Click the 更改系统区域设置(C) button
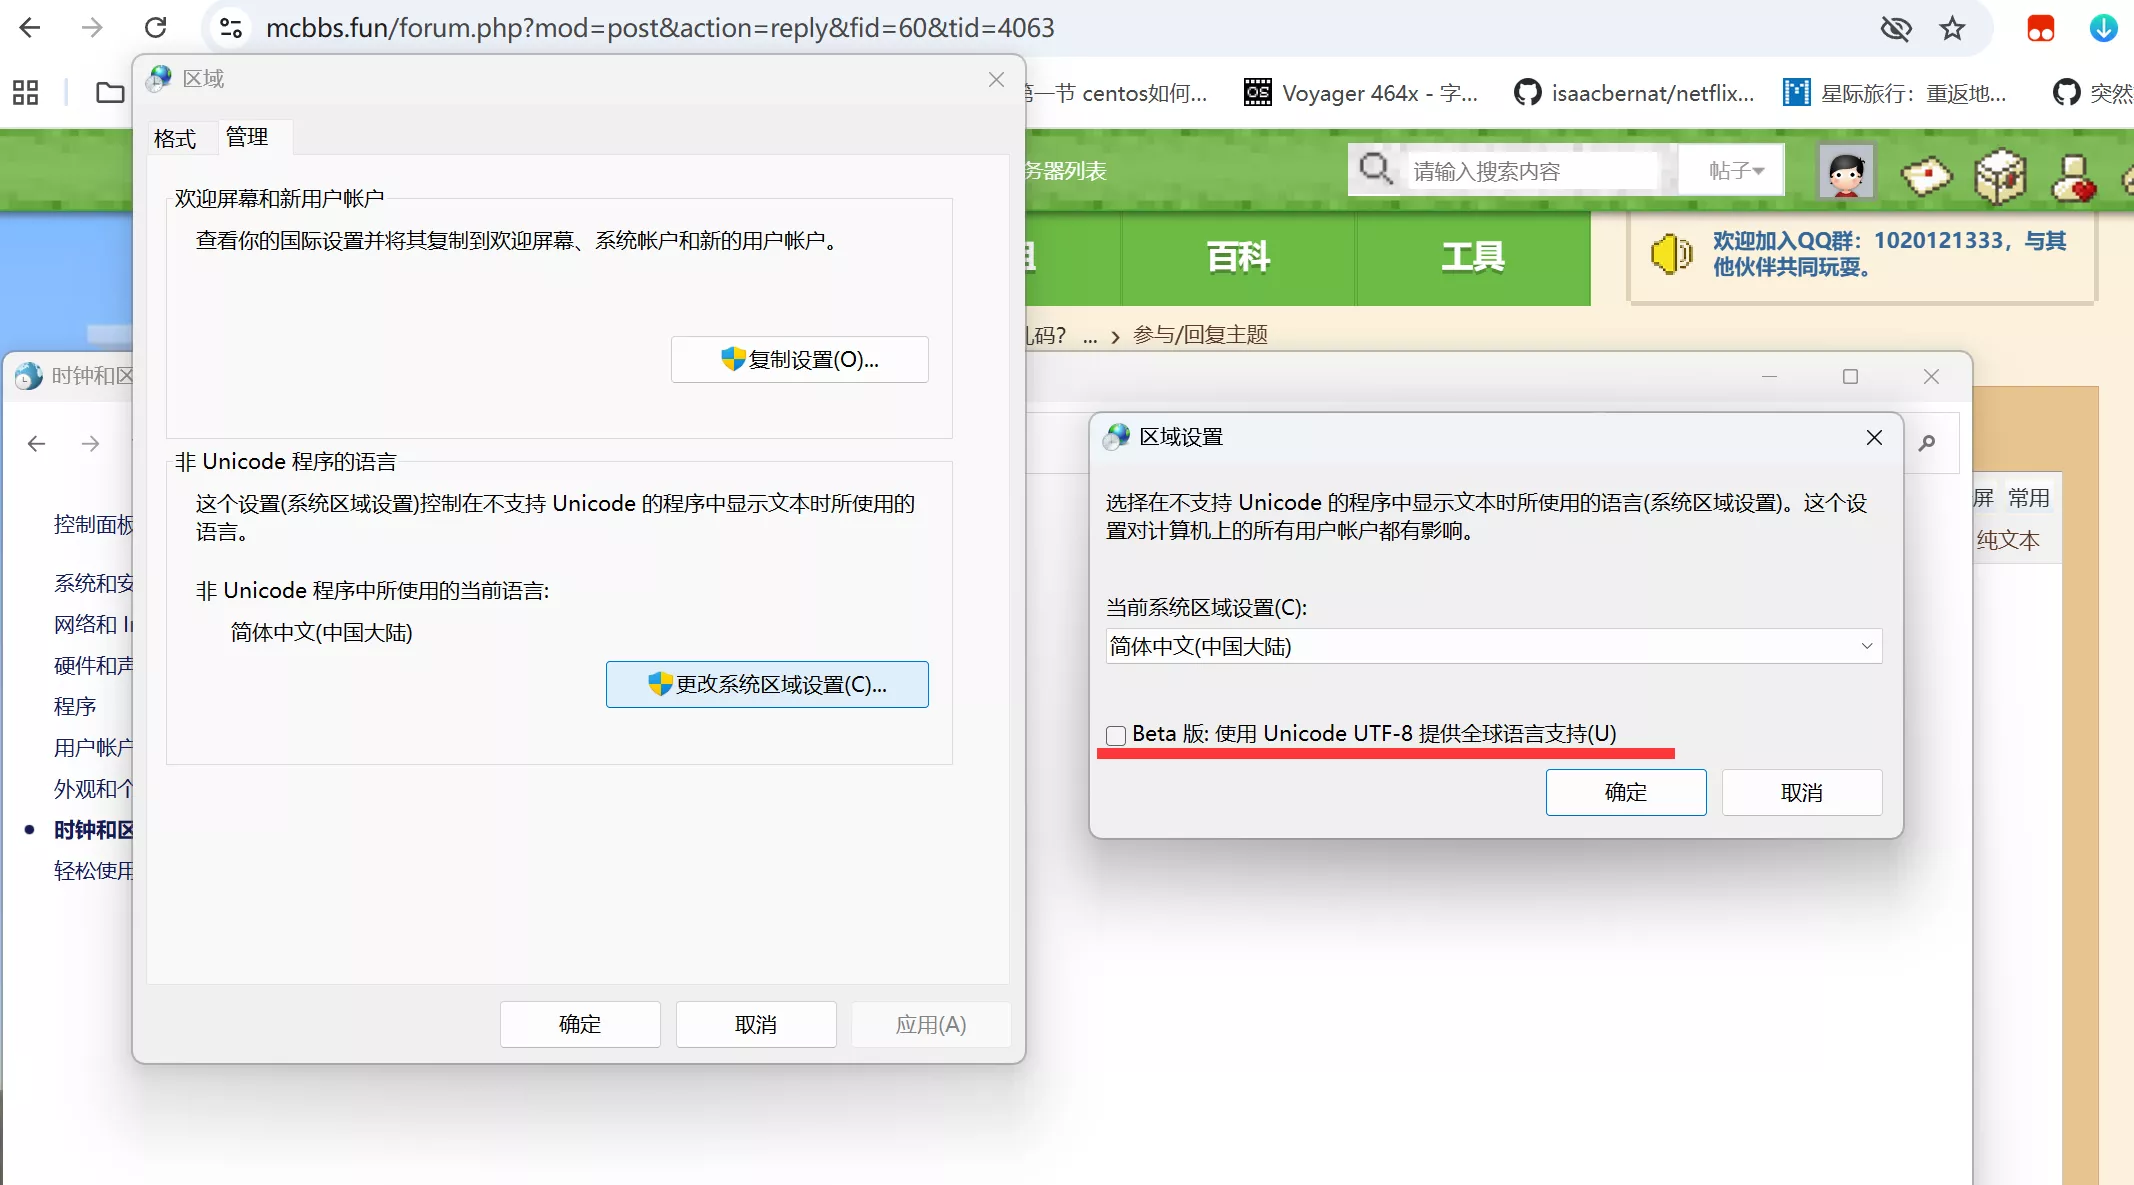This screenshot has height=1185, width=2134. [766, 684]
